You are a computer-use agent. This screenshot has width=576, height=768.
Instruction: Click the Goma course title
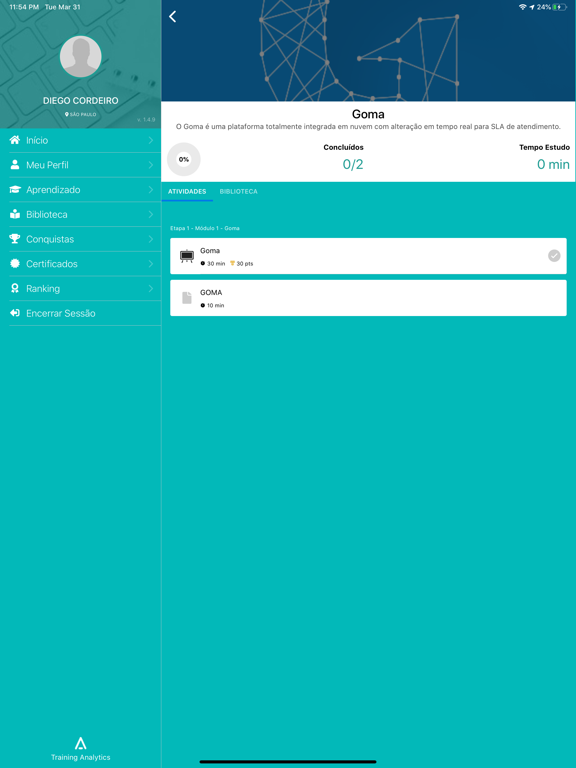pos(368,114)
